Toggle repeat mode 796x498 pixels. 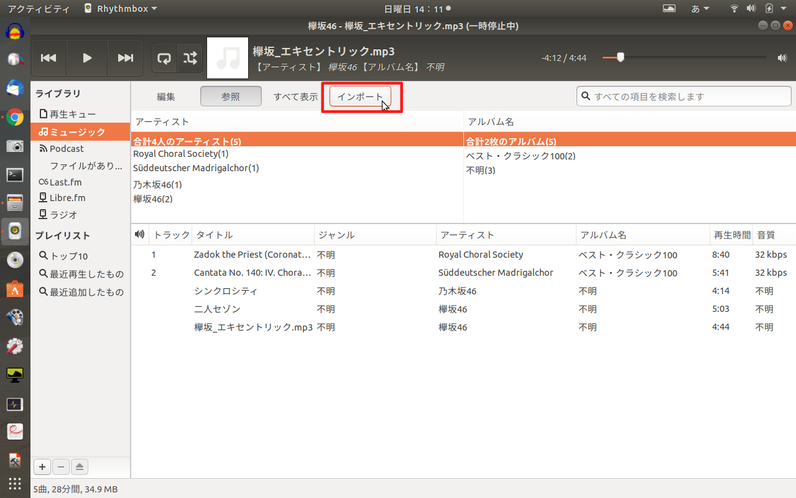[x=164, y=58]
